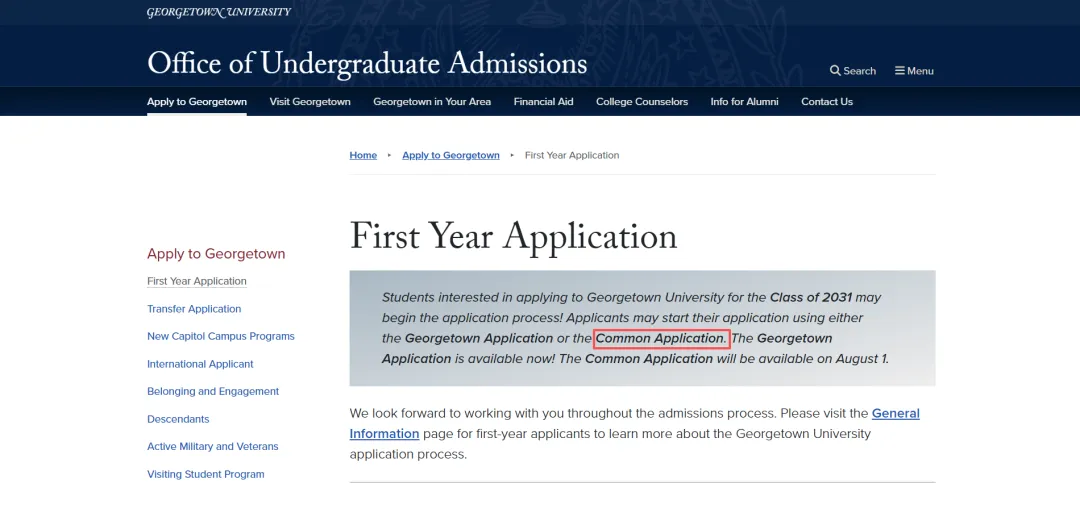Click the Search magnifier icon
1080x517 pixels.
(835, 70)
